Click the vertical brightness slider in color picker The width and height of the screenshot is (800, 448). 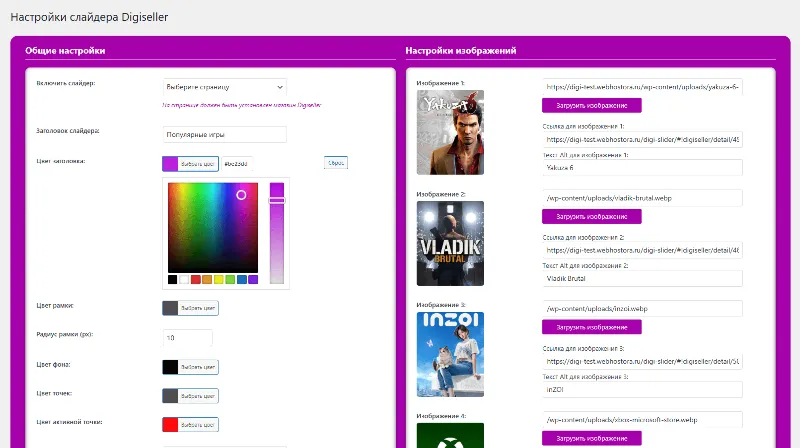pyautogui.click(x=277, y=232)
